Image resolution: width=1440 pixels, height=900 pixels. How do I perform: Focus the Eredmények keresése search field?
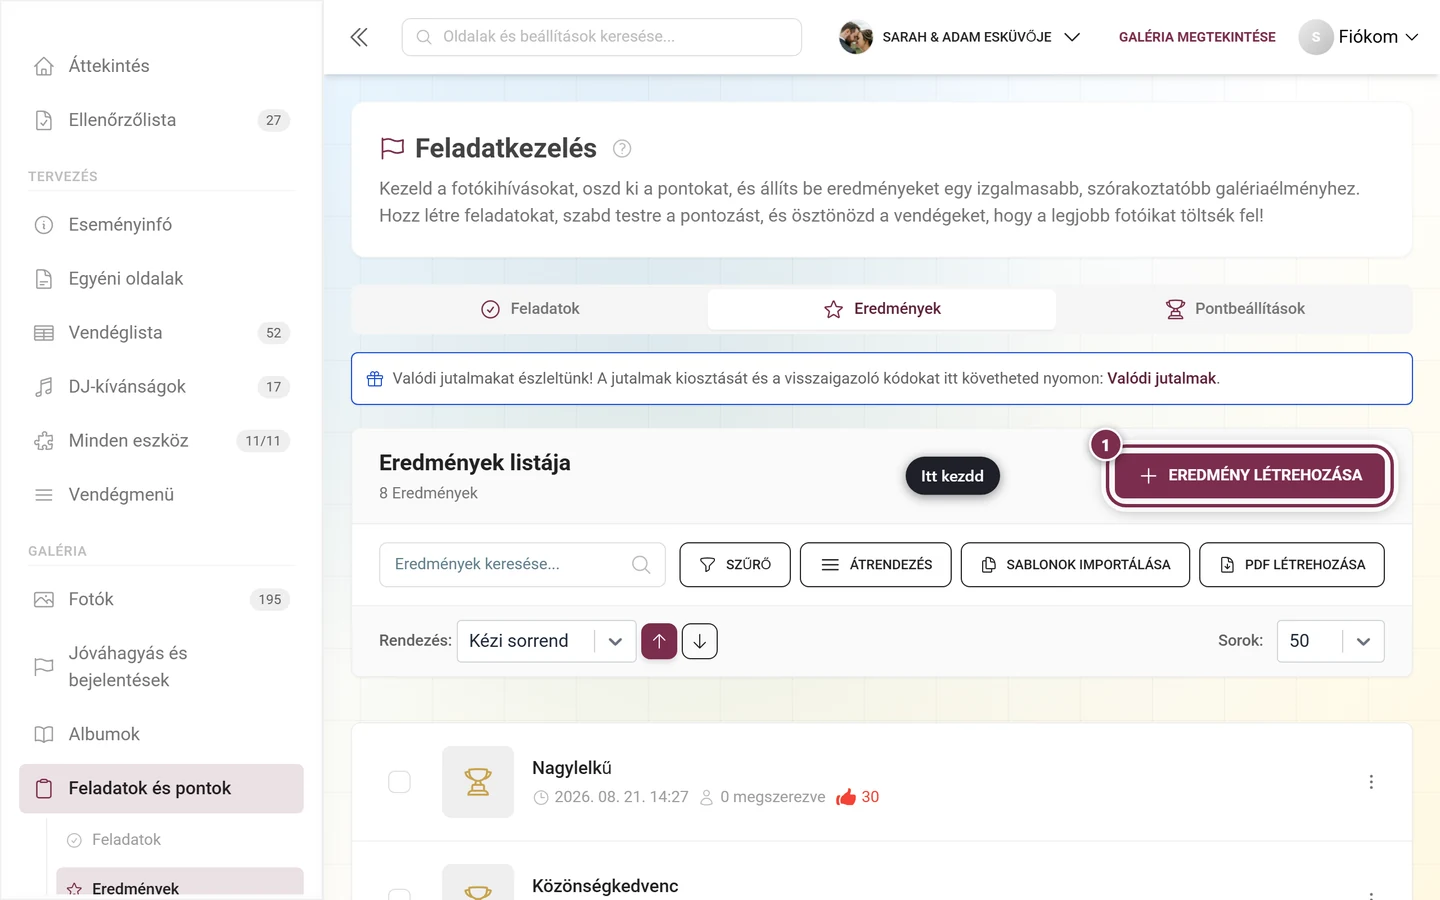[x=522, y=565]
